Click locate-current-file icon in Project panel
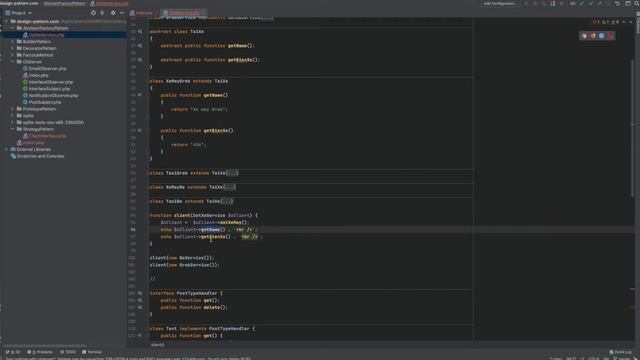Image resolution: width=640 pixels, height=360 pixels. [93, 13]
